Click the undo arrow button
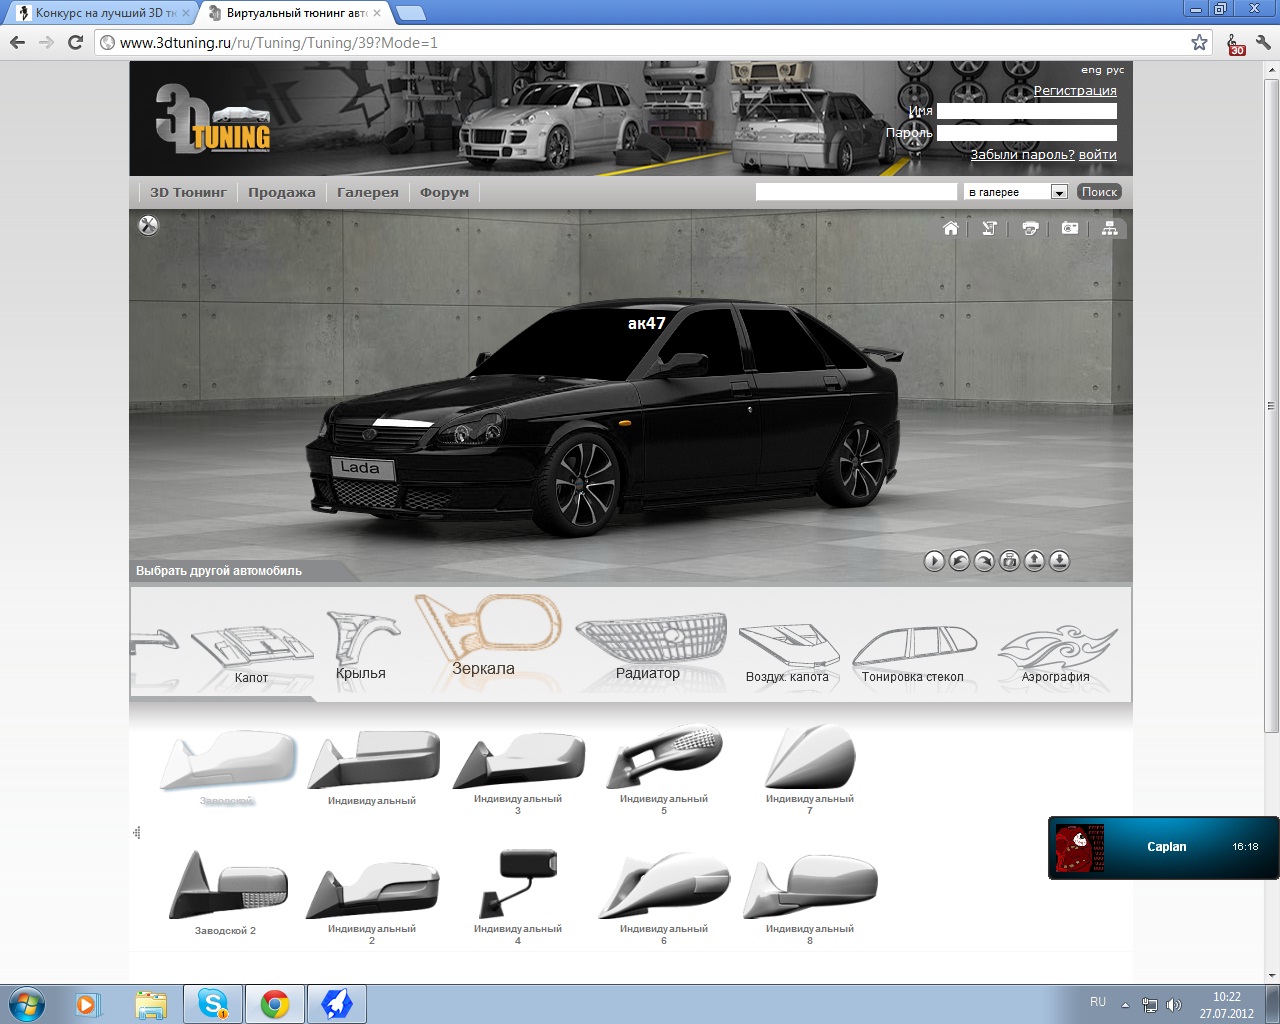Image resolution: width=1280 pixels, height=1024 pixels. coord(959,561)
